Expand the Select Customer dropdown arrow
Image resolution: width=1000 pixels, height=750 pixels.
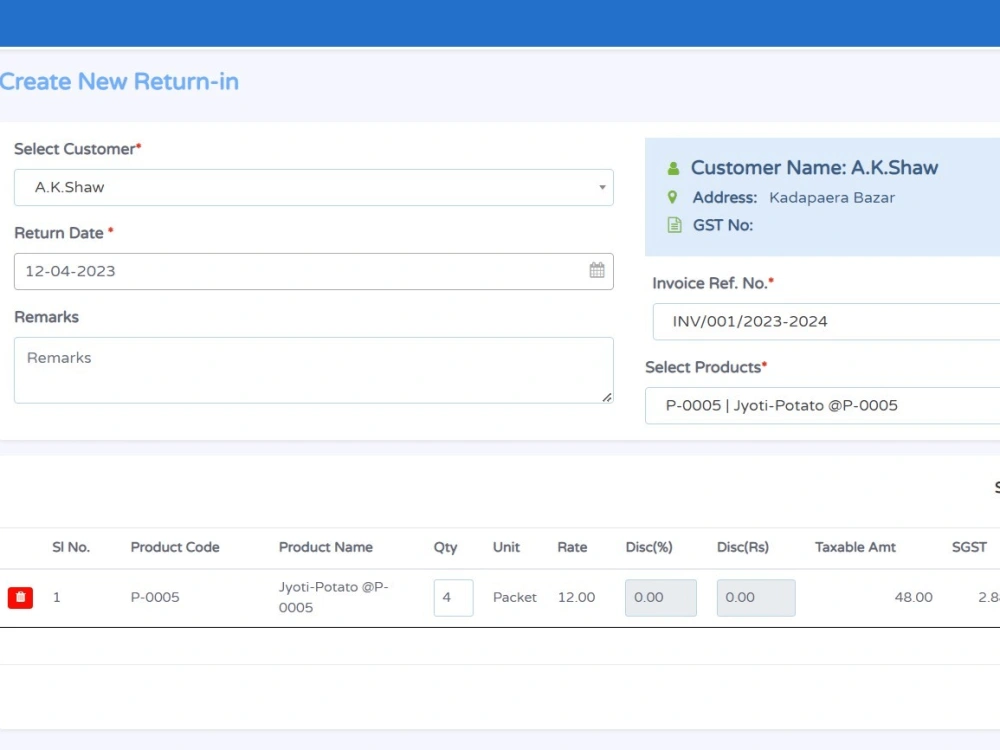pos(602,188)
